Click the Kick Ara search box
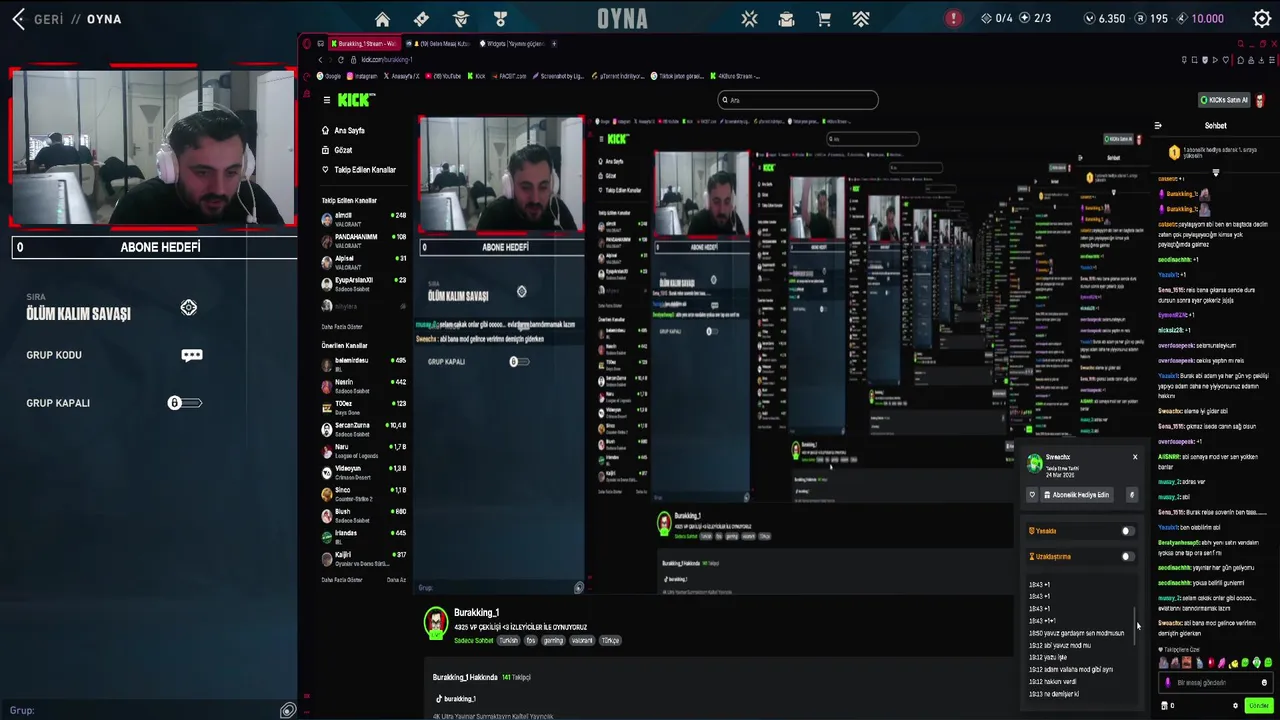This screenshot has height=720, width=1280. pyautogui.click(x=798, y=100)
